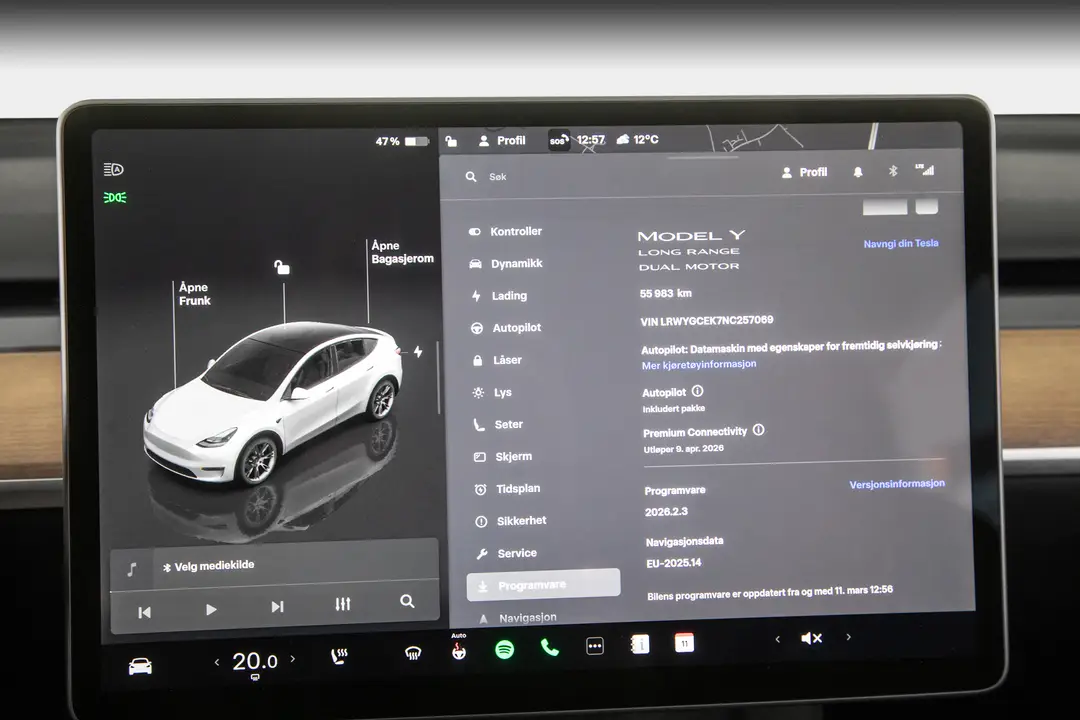This screenshot has width=1080, height=720.
Task: Launch the Spotify app
Action: pos(505,649)
